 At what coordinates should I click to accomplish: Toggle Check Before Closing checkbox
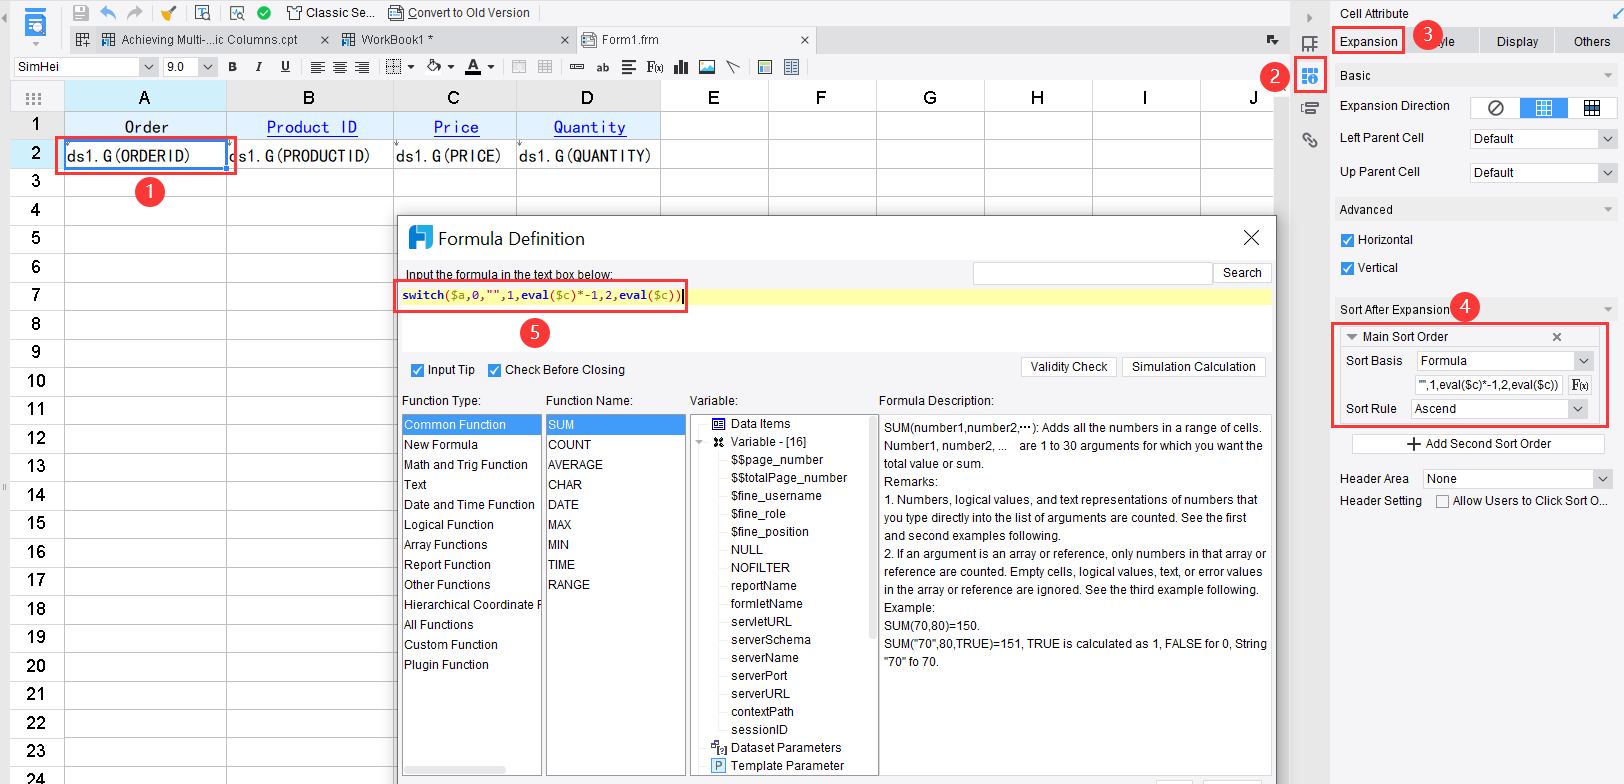pyautogui.click(x=494, y=370)
